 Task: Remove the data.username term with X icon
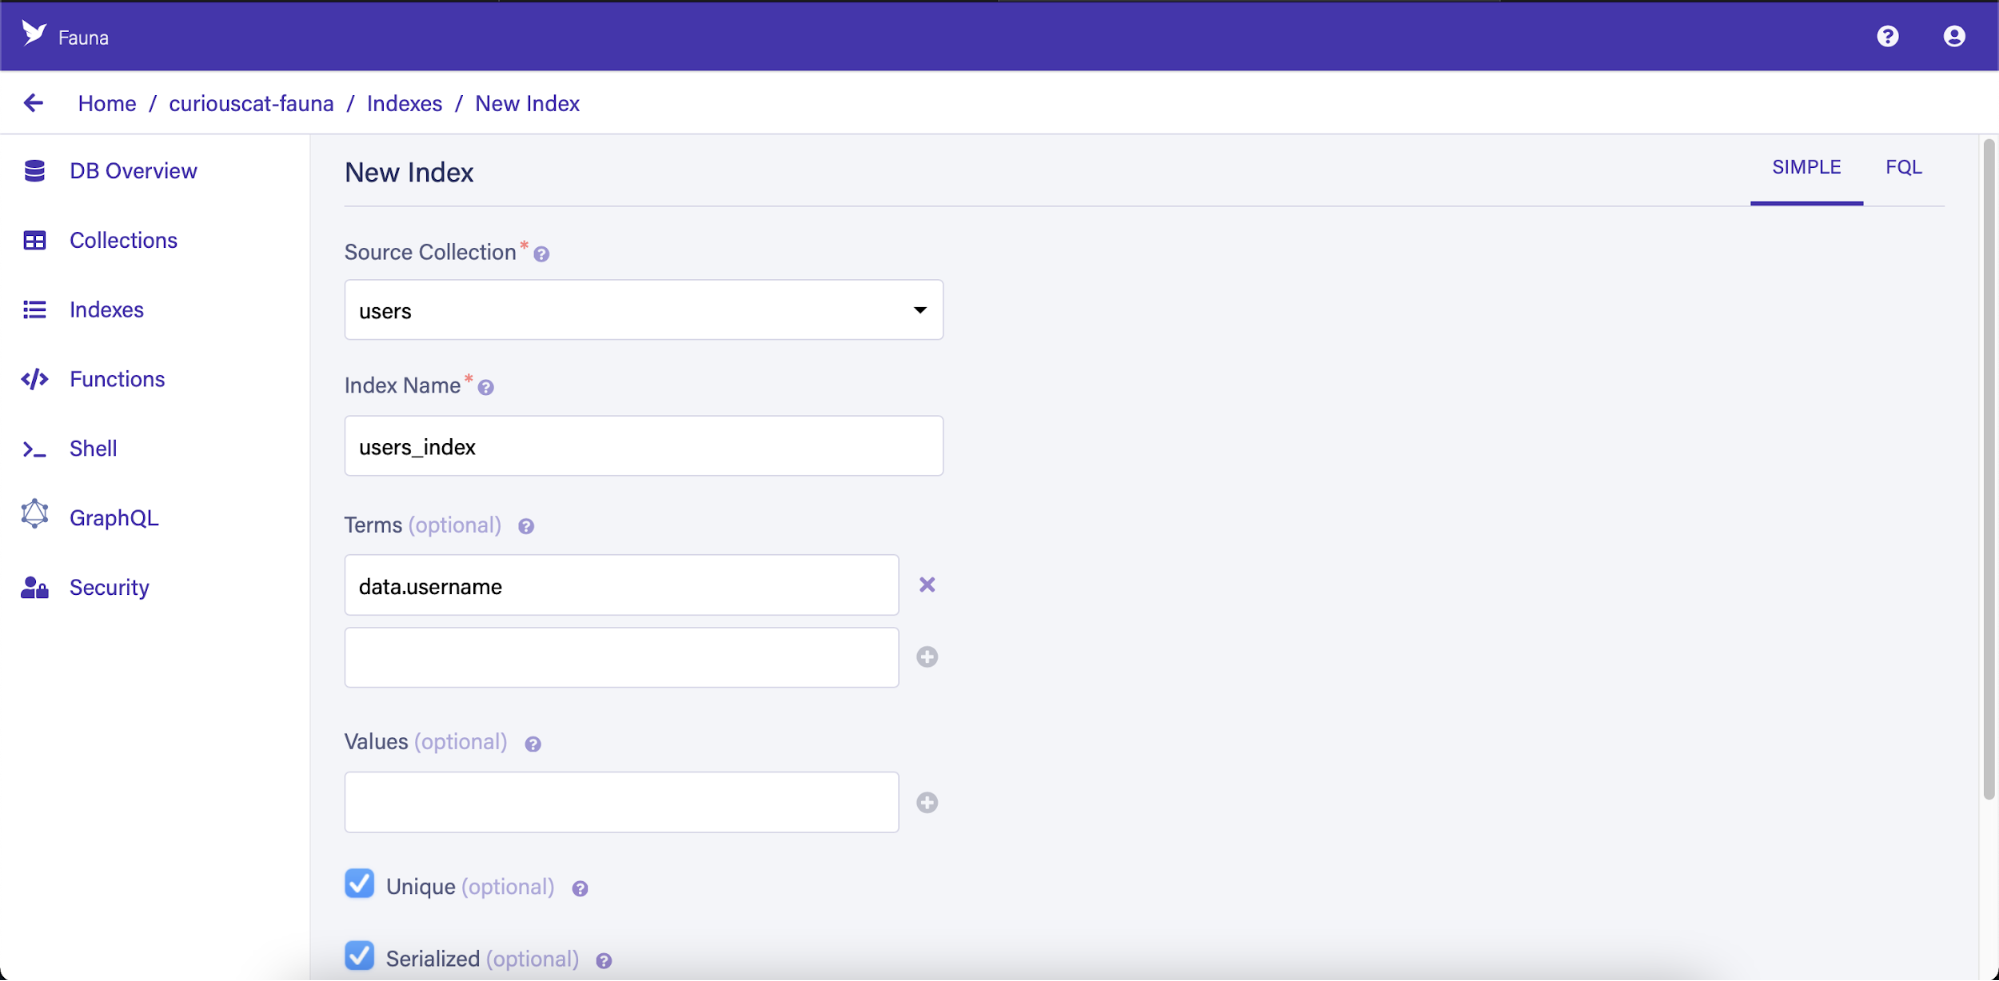(927, 585)
